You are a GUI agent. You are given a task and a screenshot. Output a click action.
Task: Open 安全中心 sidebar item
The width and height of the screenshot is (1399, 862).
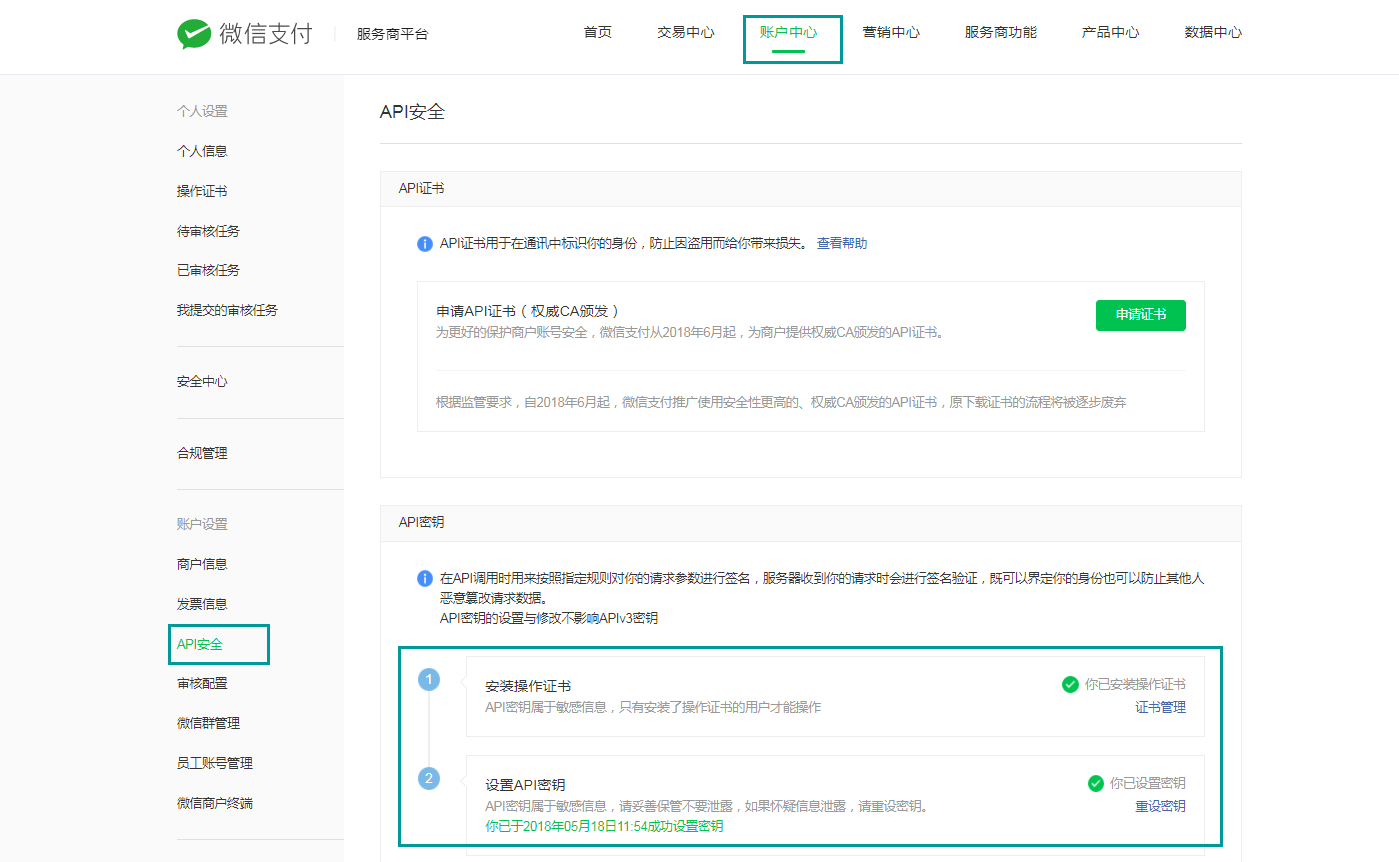point(202,381)
